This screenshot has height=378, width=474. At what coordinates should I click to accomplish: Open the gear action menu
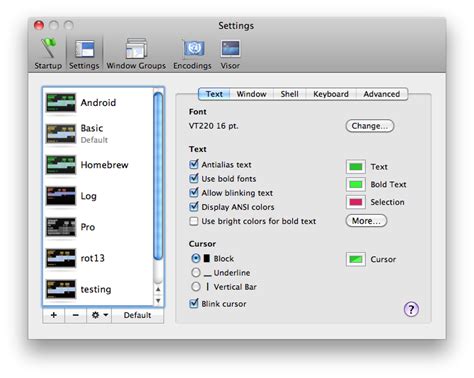click(99, 315)
